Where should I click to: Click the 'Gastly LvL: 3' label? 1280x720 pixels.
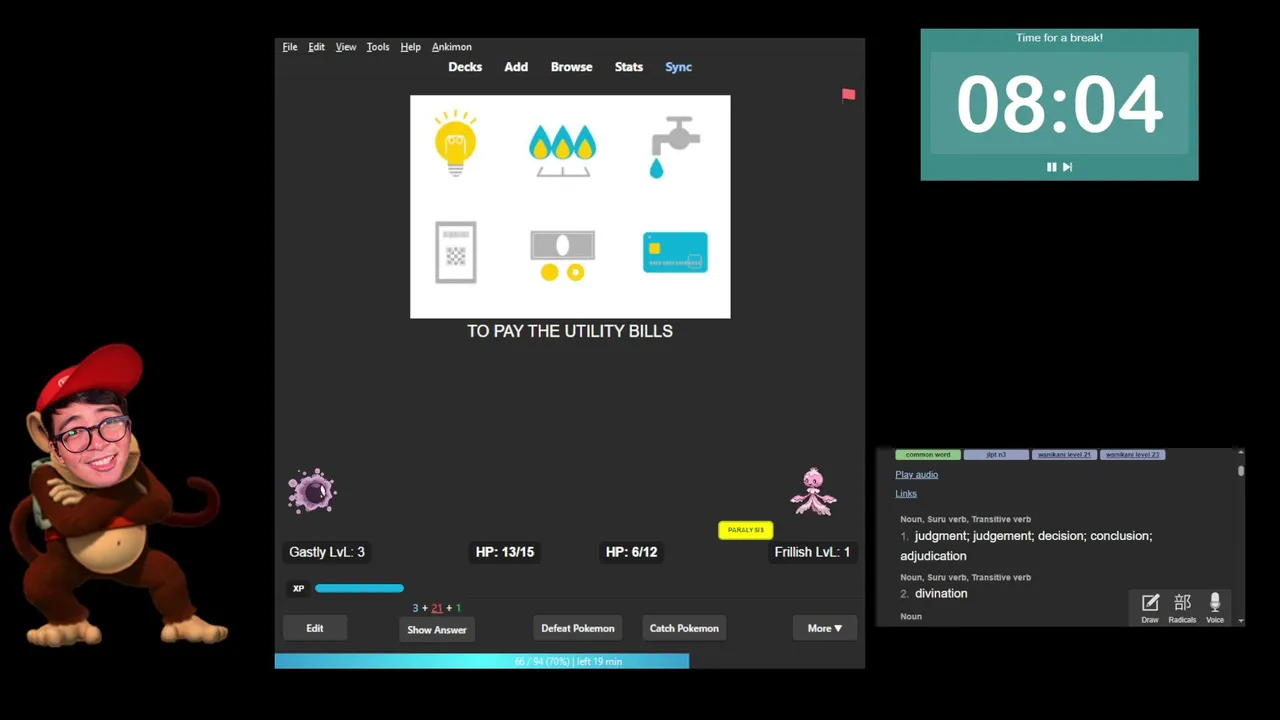pyautogui.click(x=327, y=552)
